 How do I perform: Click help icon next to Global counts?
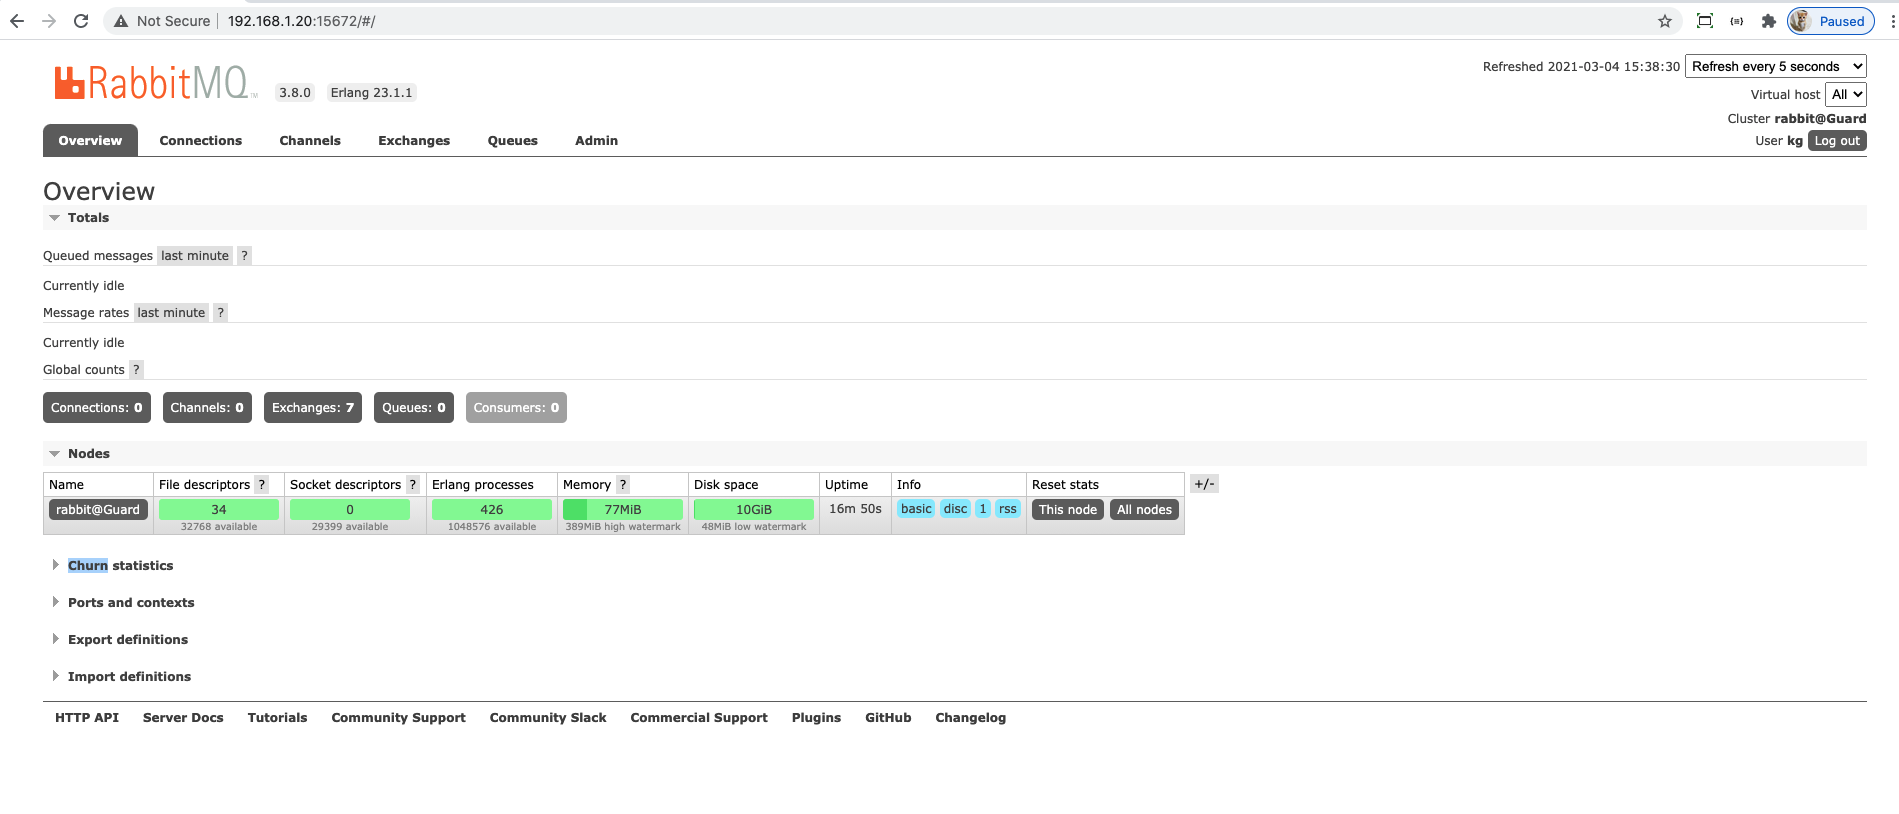click(137, 370)
